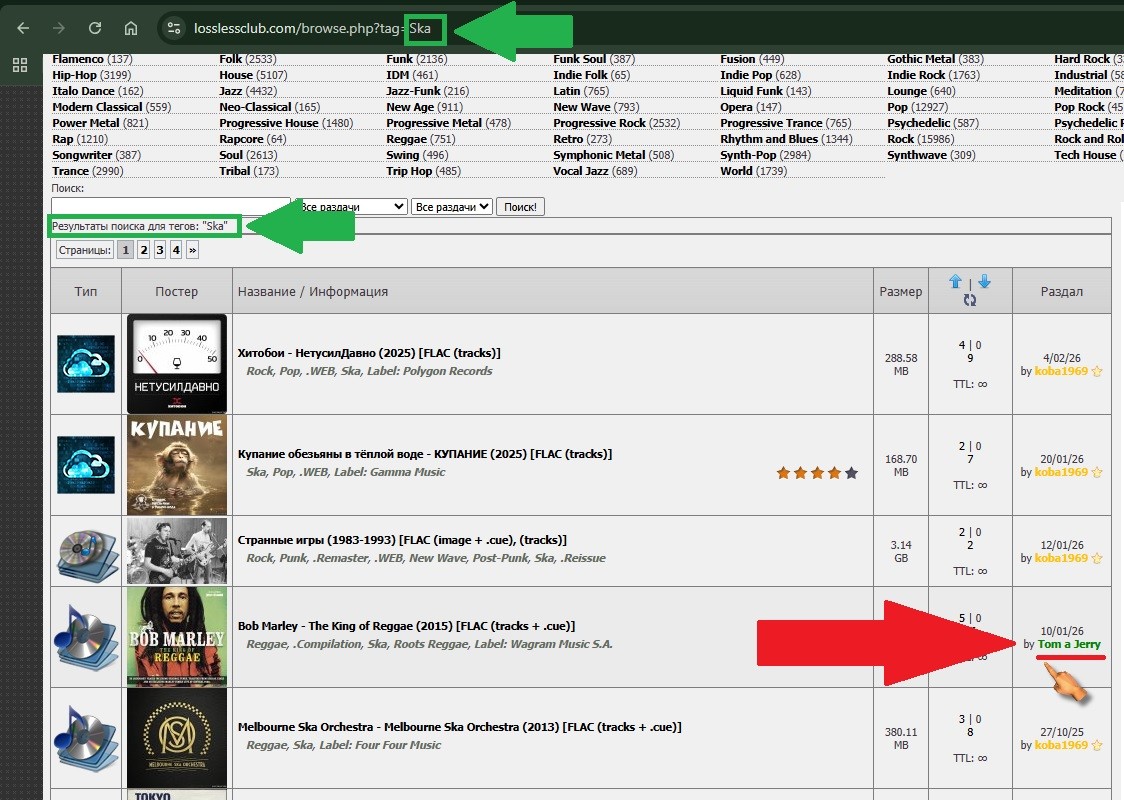The height and width of the screenshot is (800, 1124).
Task: Open the browser home page
Action: click(130, 28)
